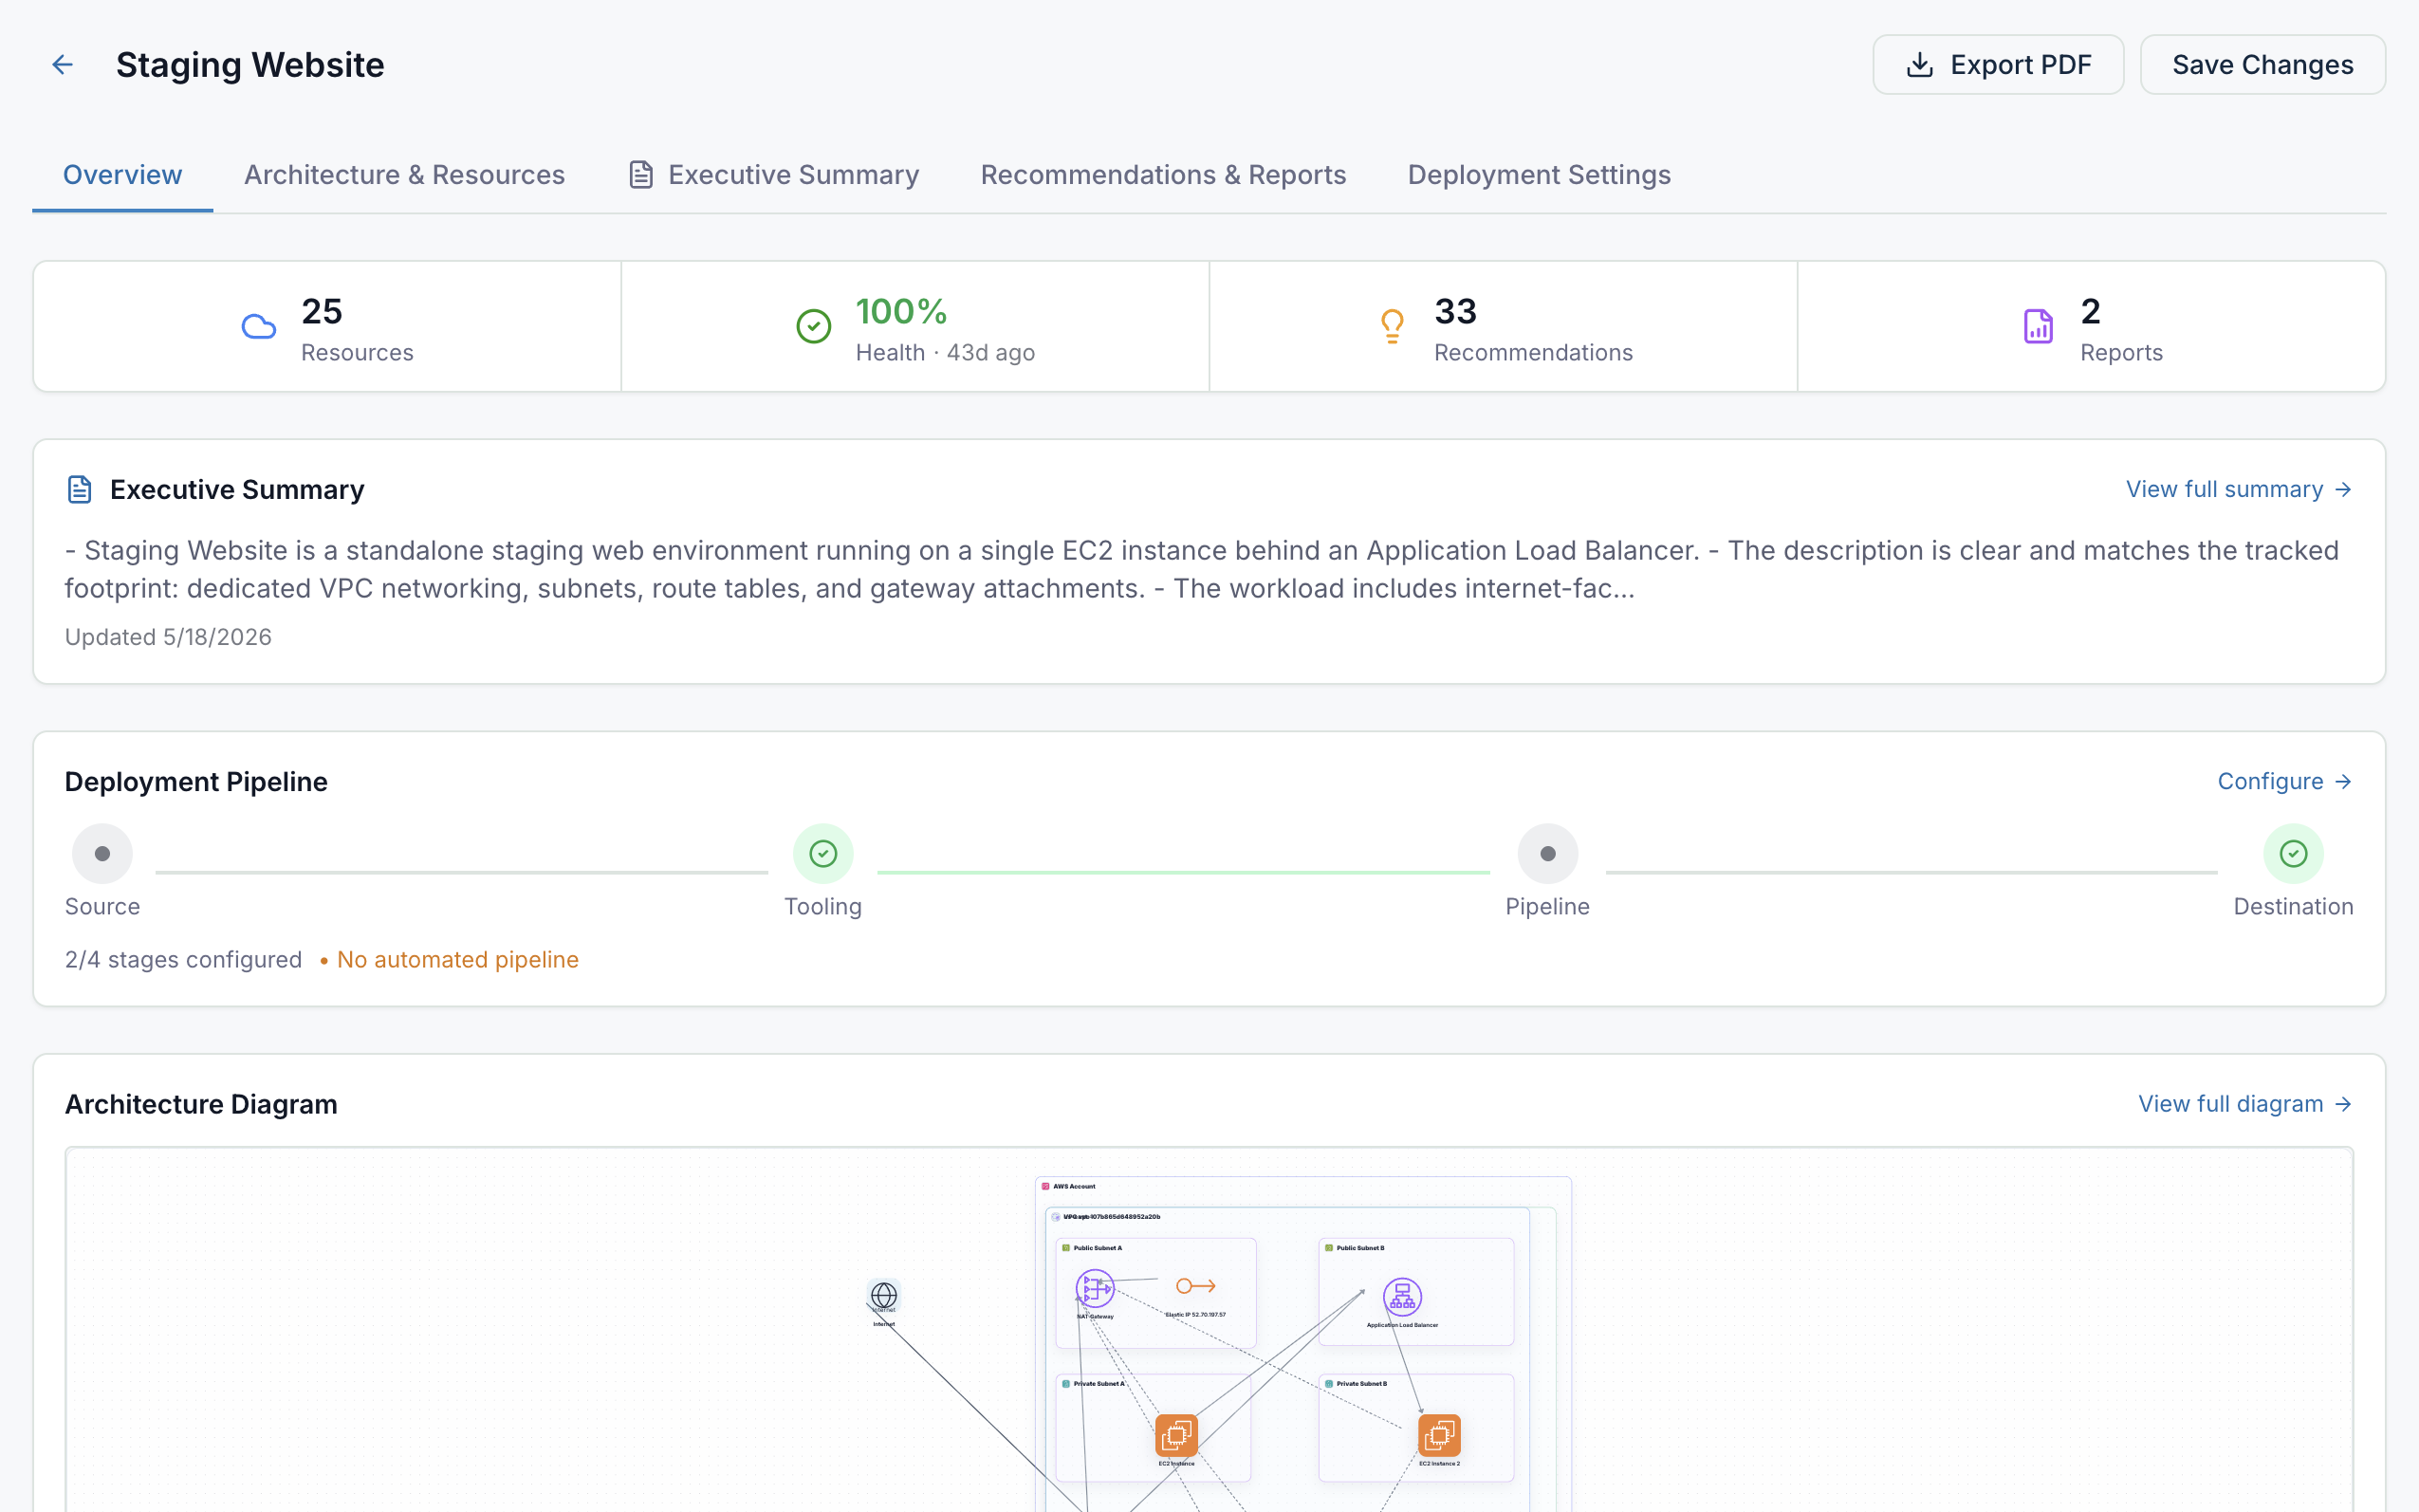Viewport: 2419px width, 1512px height.
Task: Select the Destination stage check icon
Action: (2293, 854)
